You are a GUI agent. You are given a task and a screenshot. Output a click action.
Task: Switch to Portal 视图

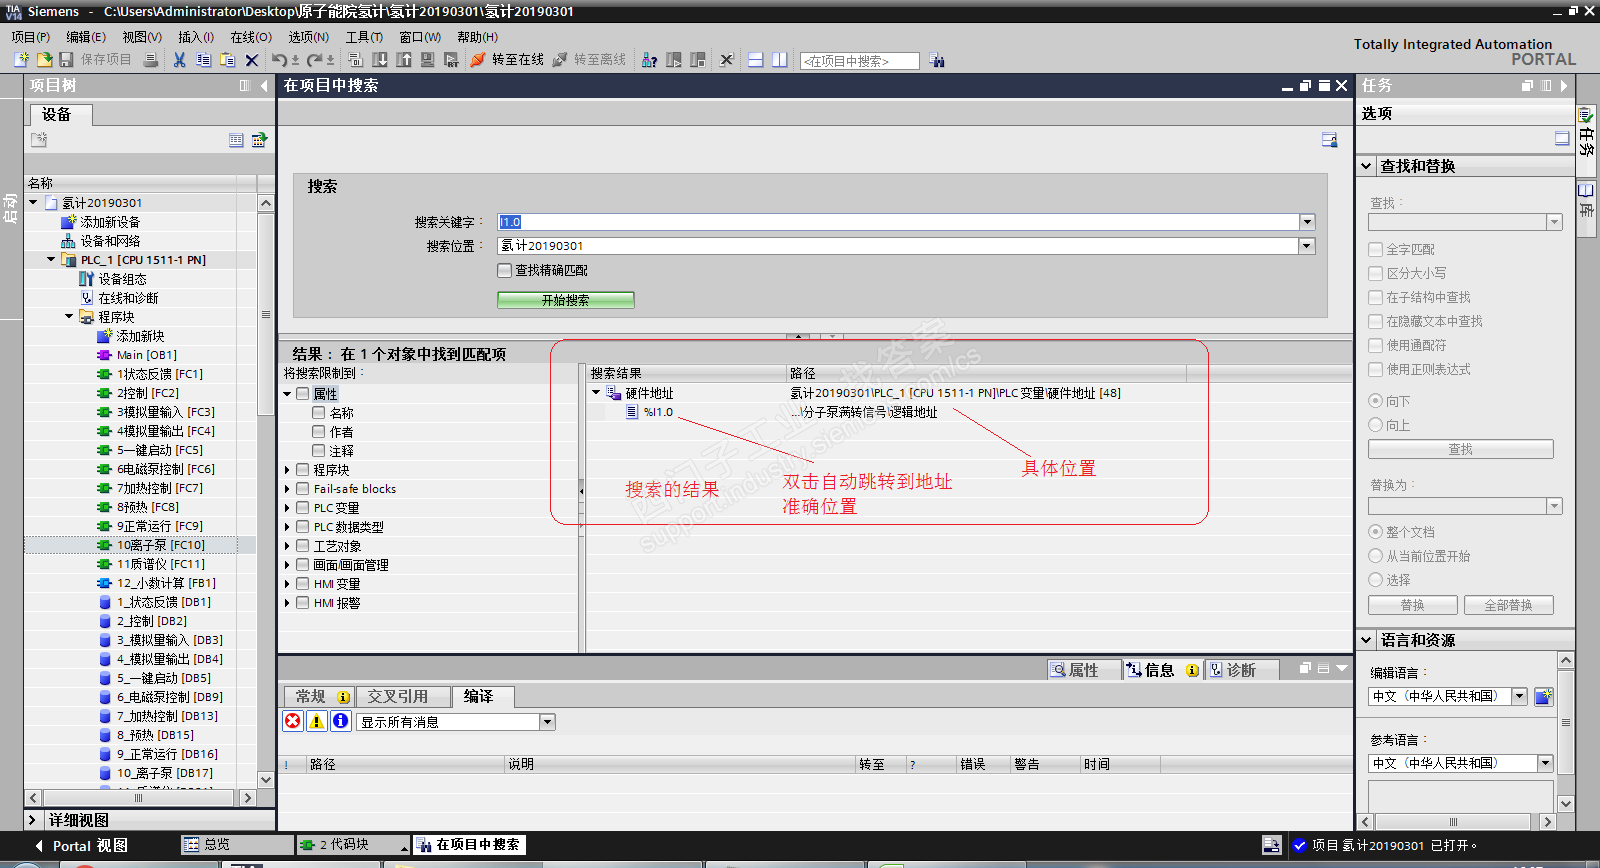(x=80, y=846)
